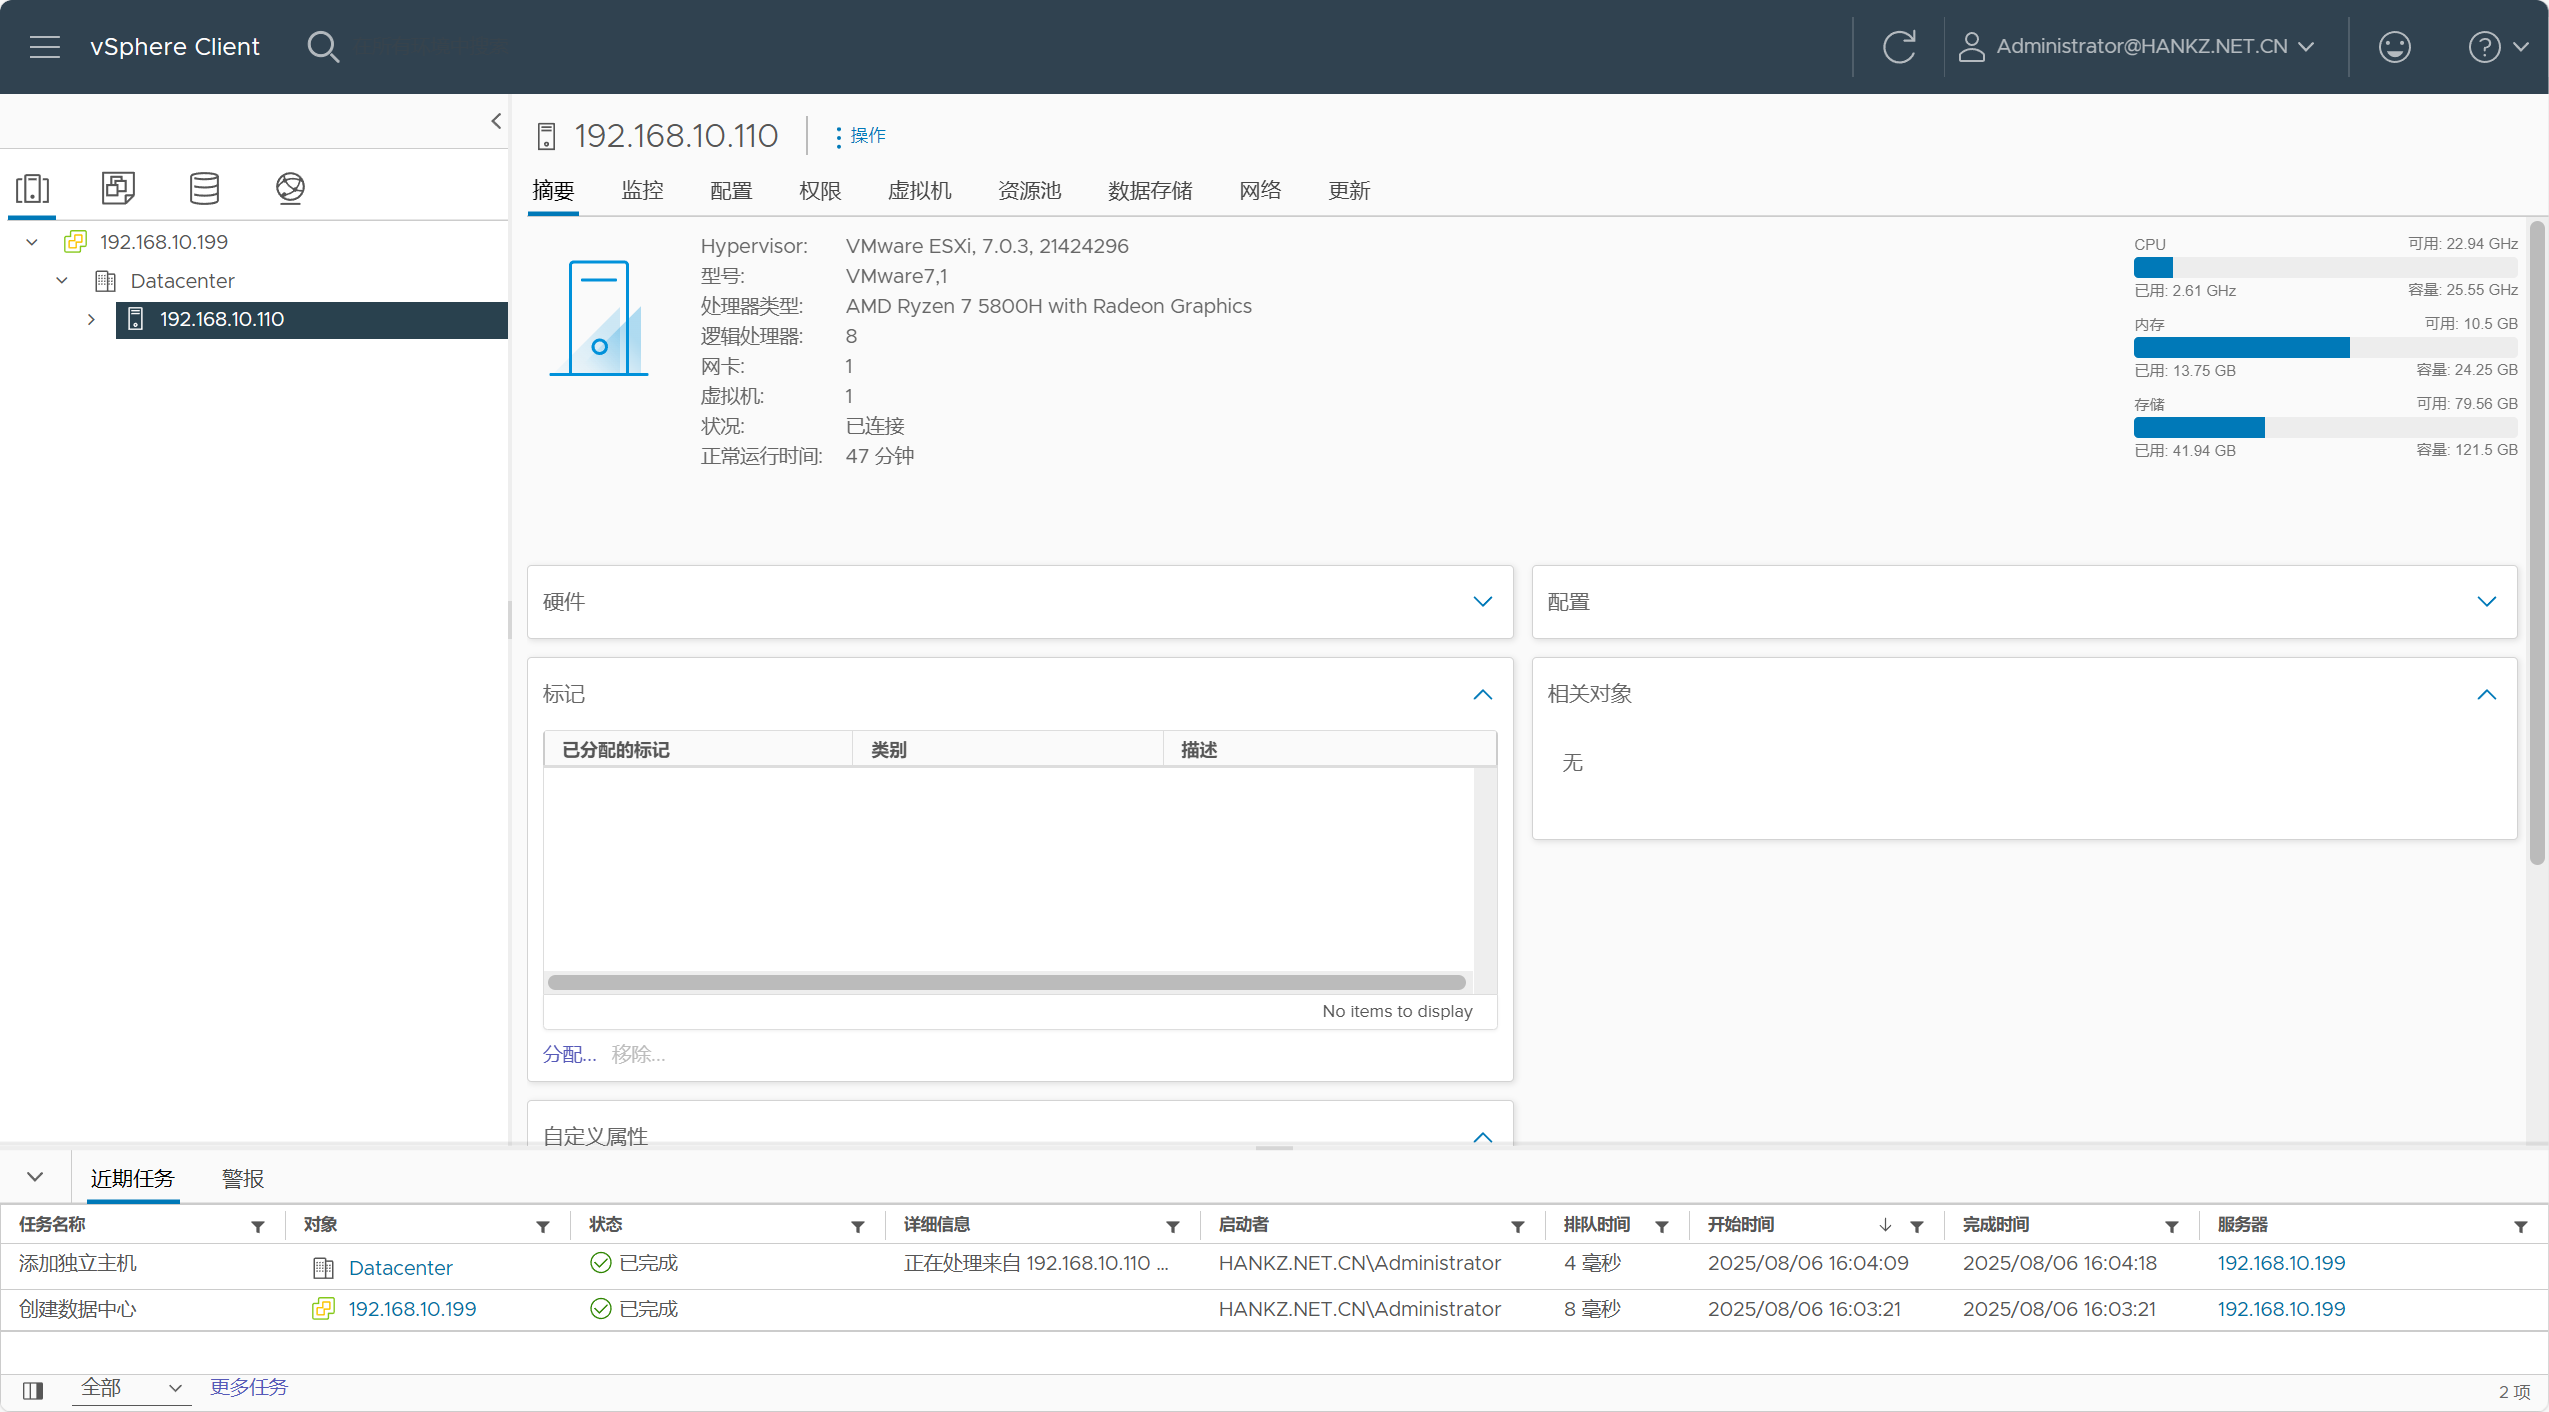2549x1412 pixels.
Task: Filter the 开始时间 column
Action: click(x=1917, y=1226)
